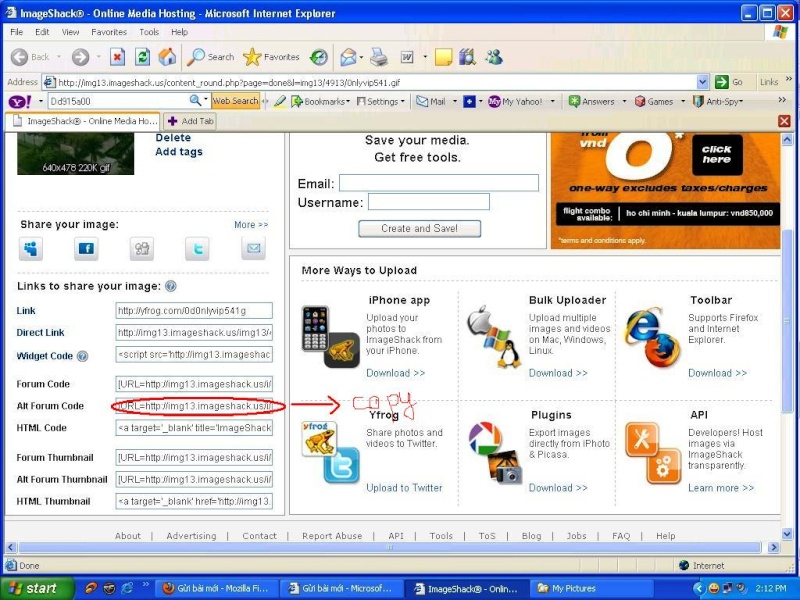Open the Favorites menu

point(109,32)
